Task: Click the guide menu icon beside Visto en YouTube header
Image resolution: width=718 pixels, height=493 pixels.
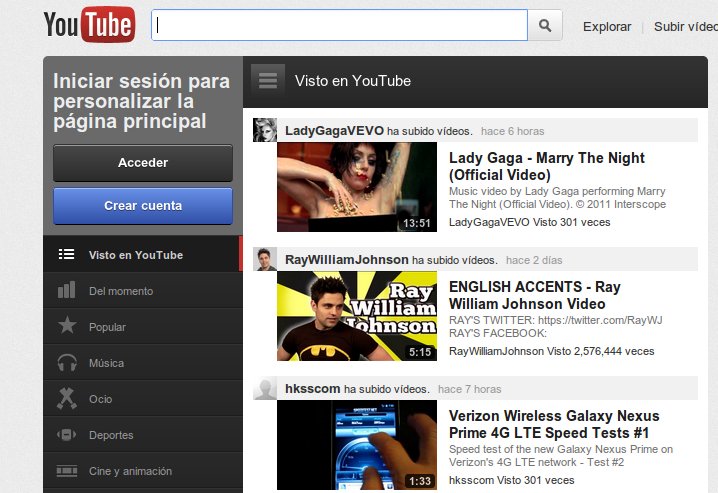Action: (x=268, y=81)
